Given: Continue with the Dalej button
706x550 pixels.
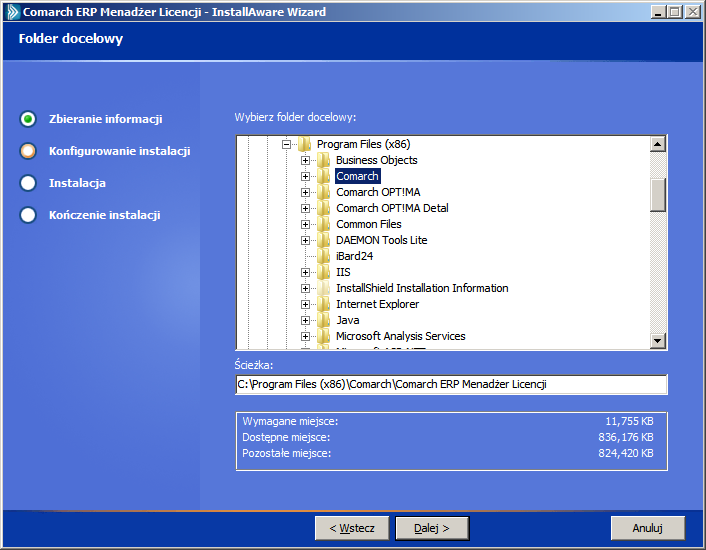Looking at the screenshot, I should pos(432,528).
